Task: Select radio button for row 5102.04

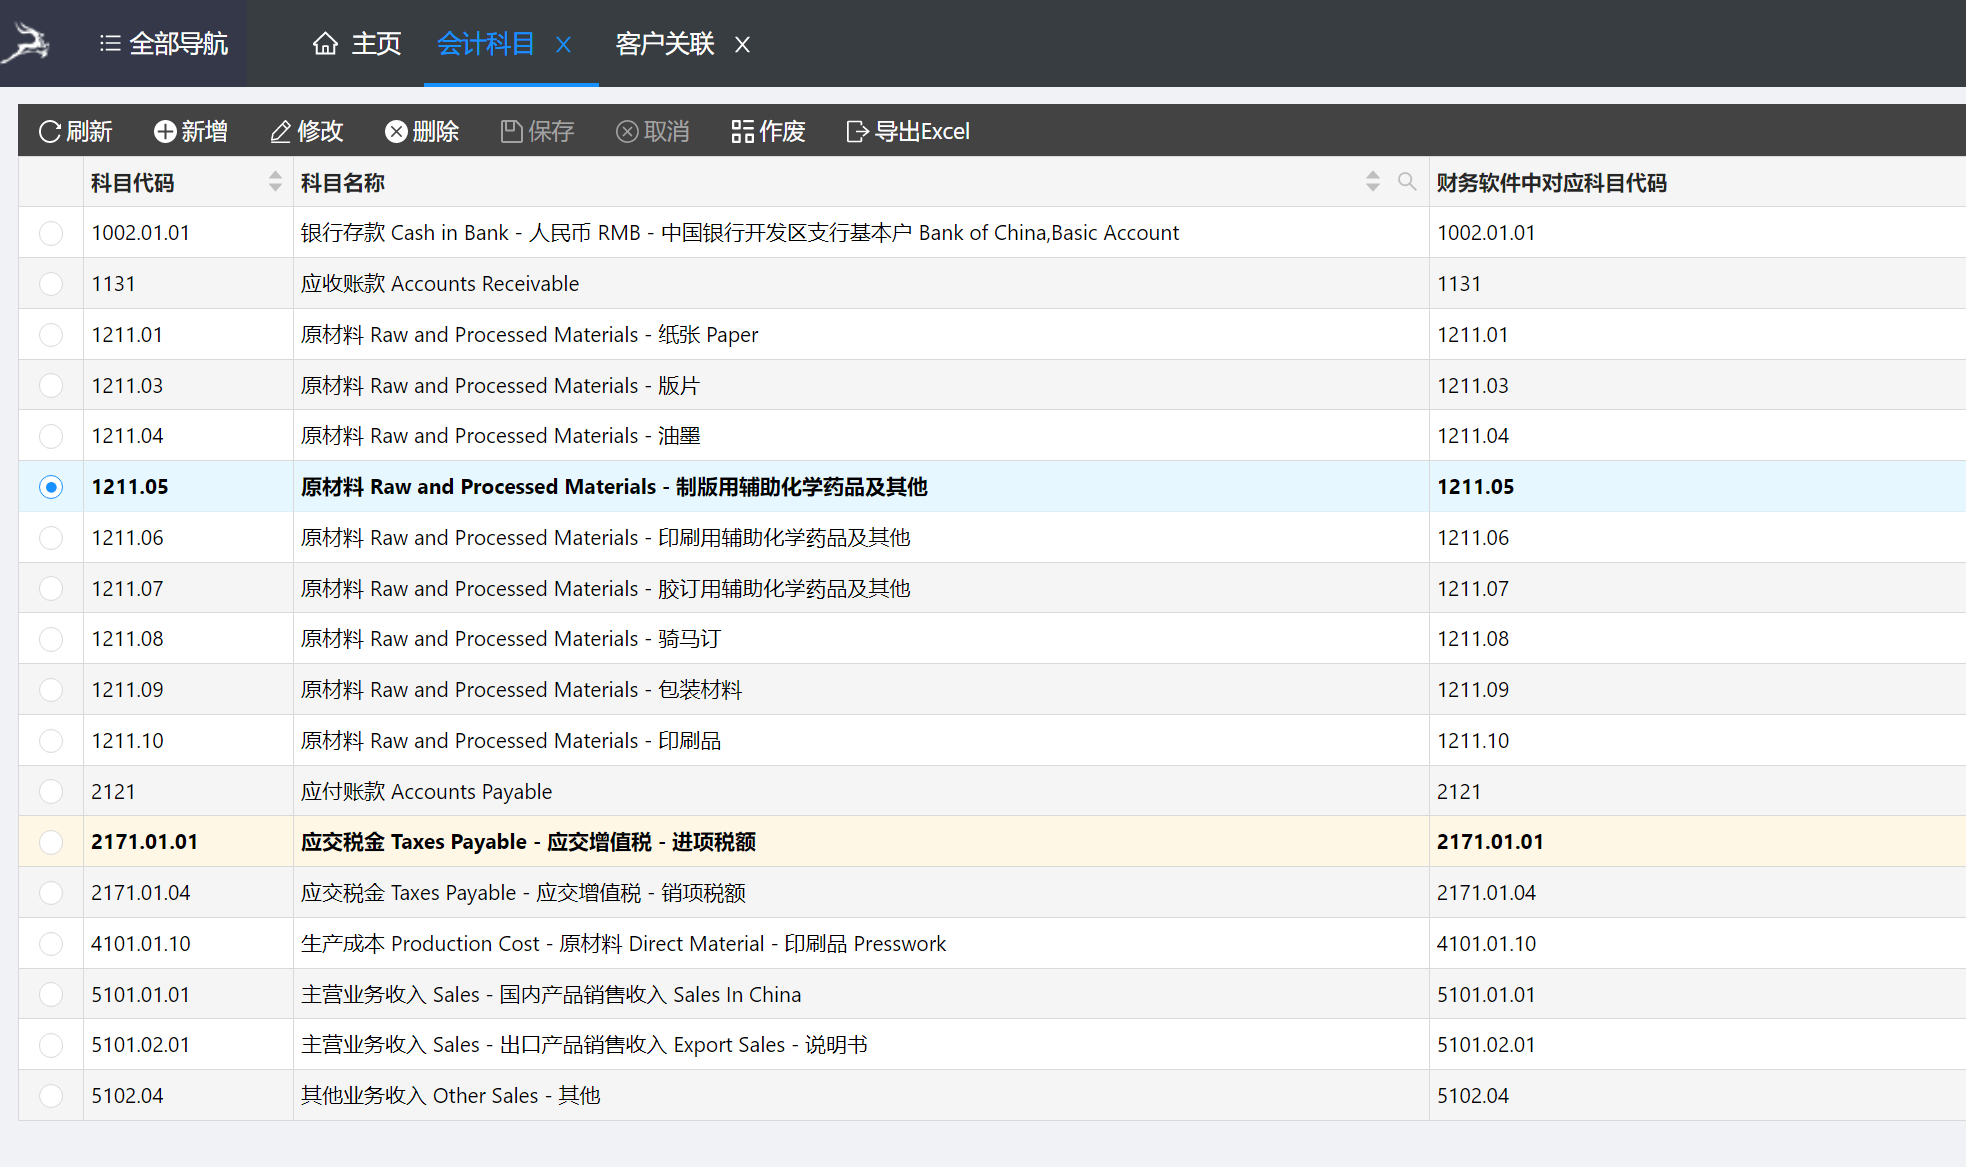Action: 51,1096
